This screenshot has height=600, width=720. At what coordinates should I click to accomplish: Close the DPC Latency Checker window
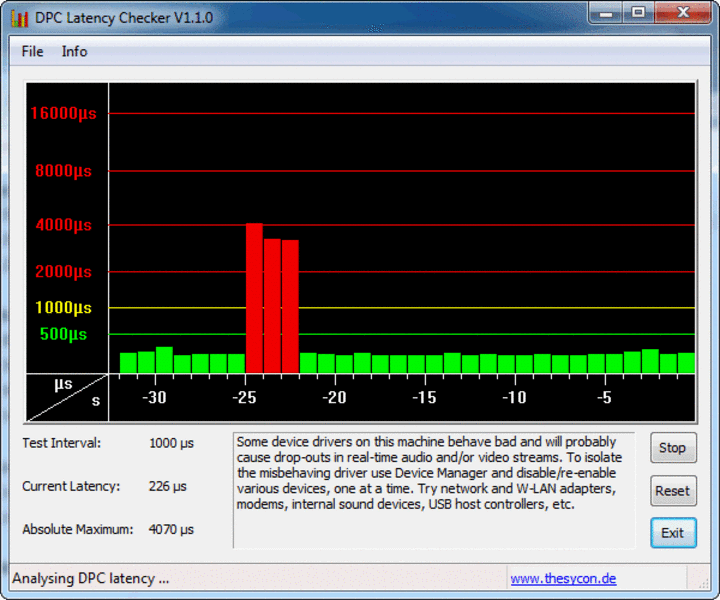[x=683, y=13]
